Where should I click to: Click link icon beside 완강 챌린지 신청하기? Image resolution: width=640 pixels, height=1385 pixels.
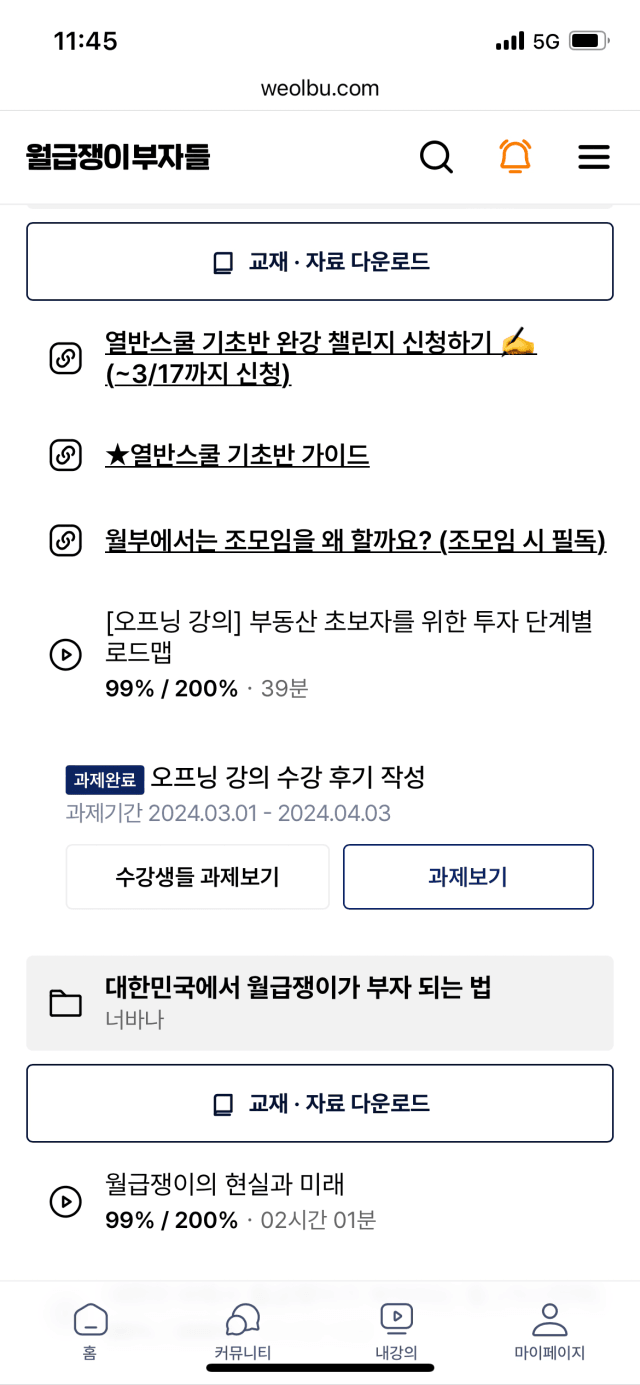[x=65, y=358]
